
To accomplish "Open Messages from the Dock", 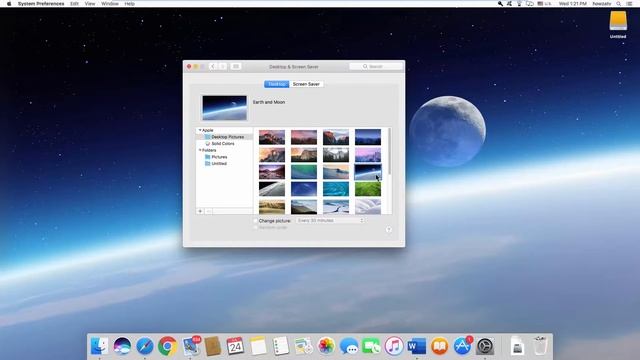I will pos(349,346).
